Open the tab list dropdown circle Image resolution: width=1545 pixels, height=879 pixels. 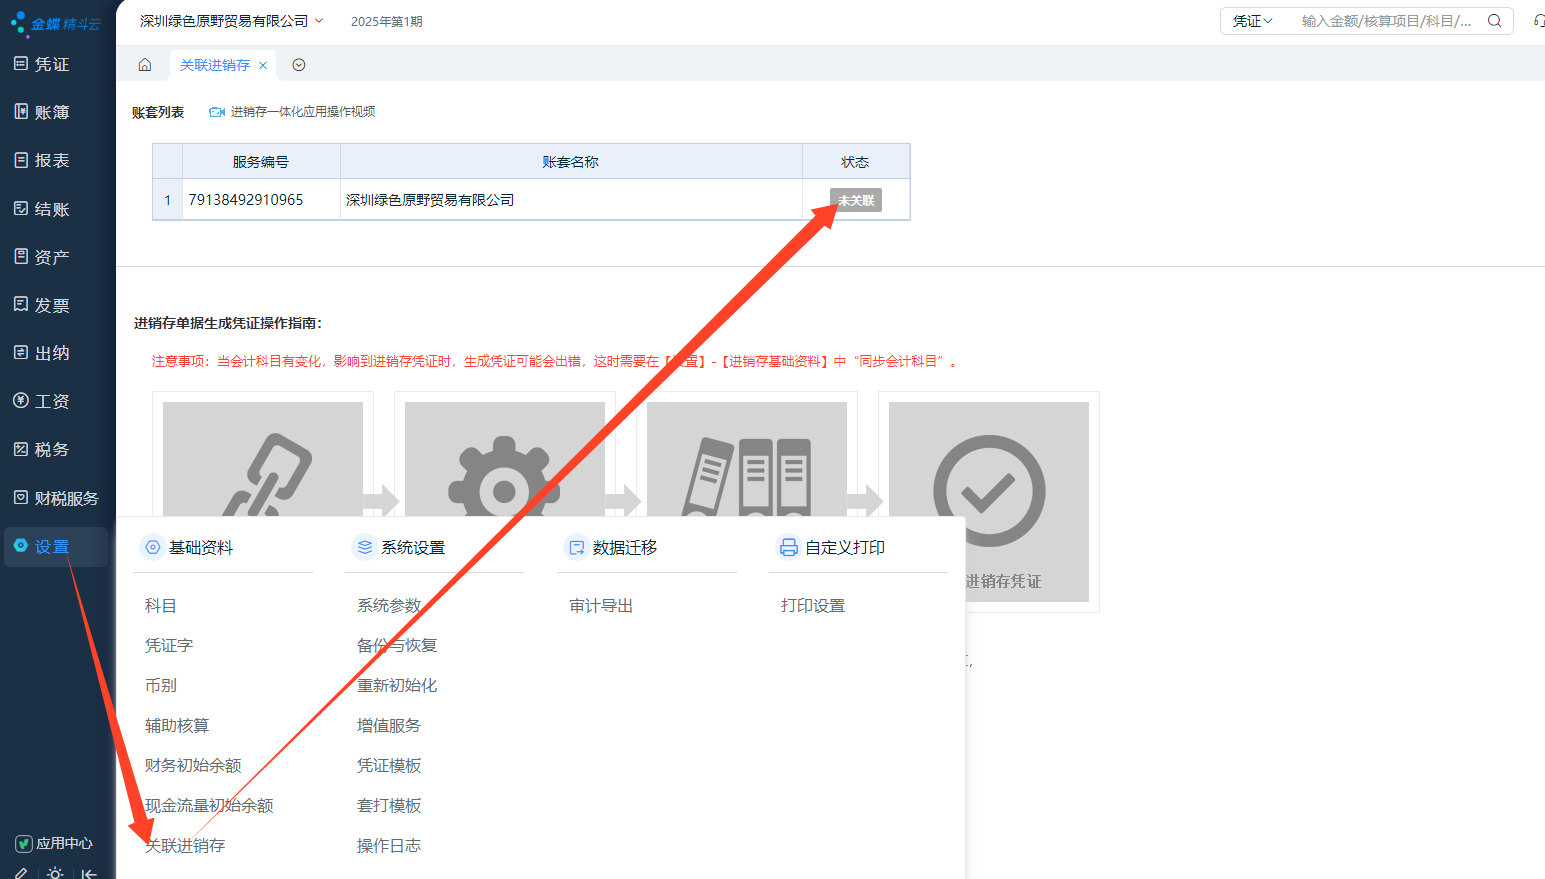[x=299, y=65]
